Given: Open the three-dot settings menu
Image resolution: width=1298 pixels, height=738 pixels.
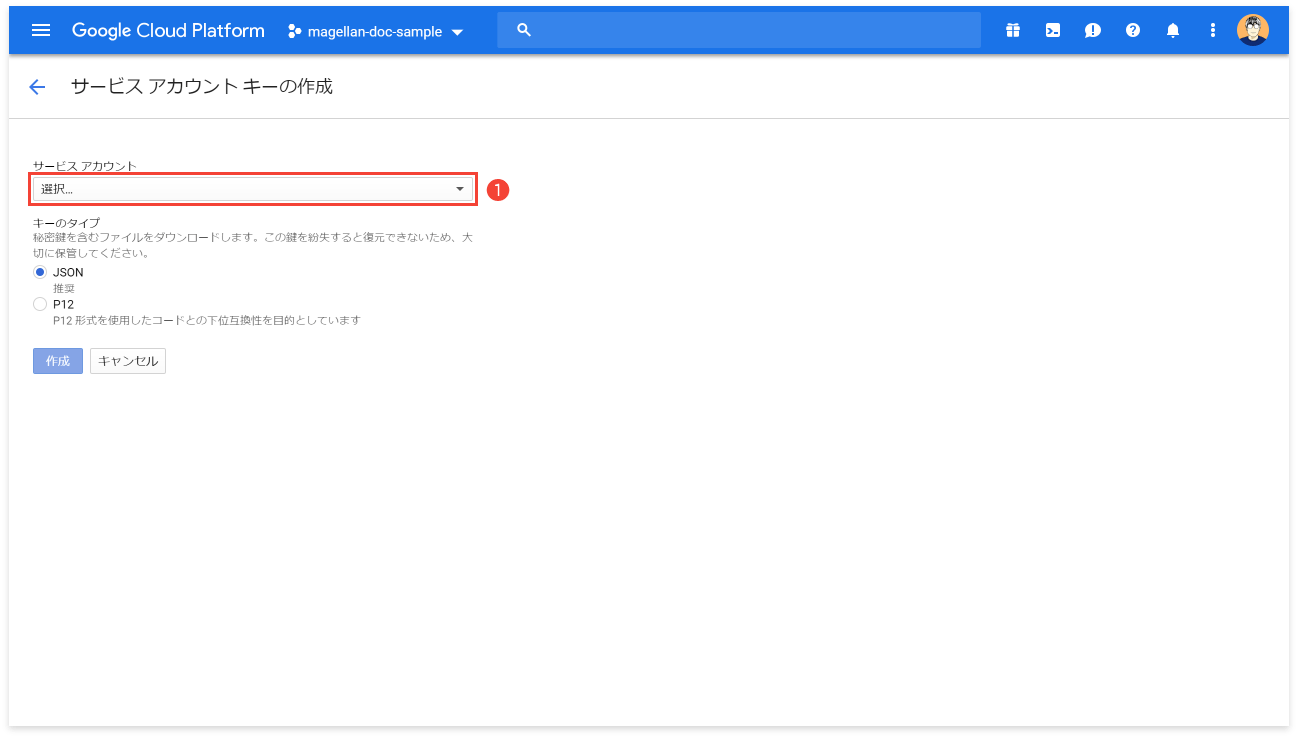Looking at the screenshot, I should coord(1213,30).
